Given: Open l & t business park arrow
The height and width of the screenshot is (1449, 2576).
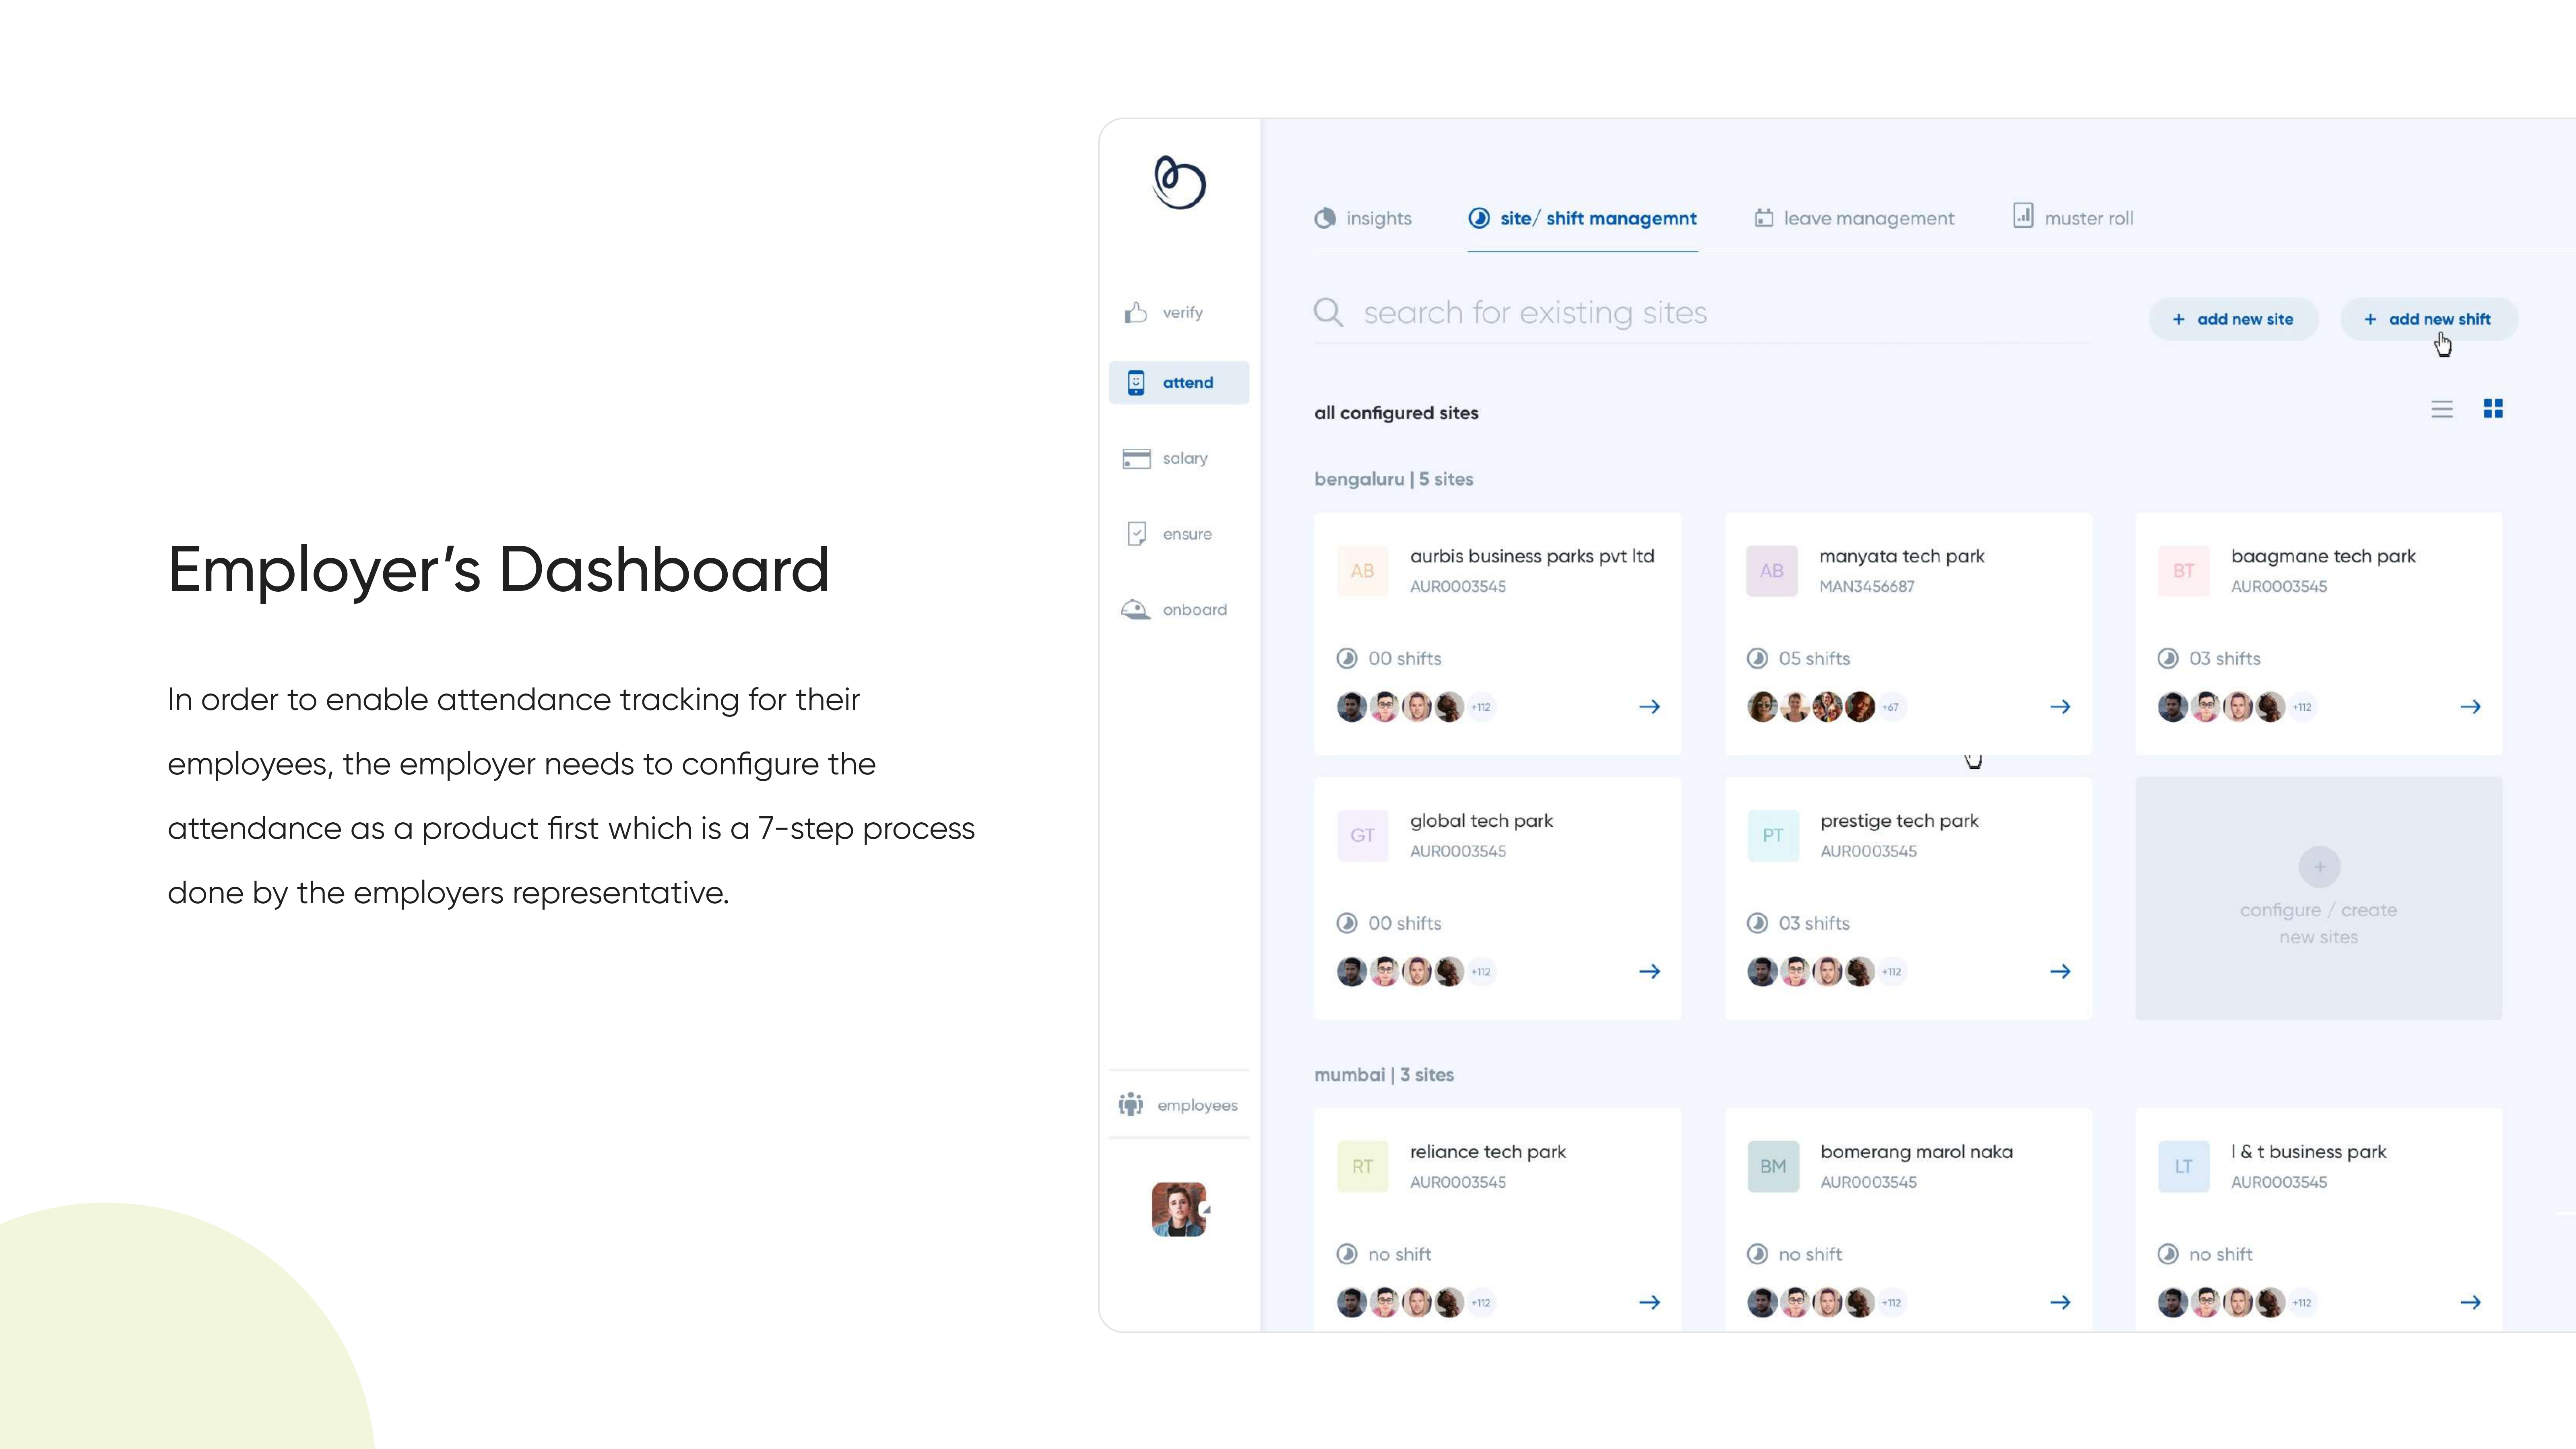Looking at the screenshot, I should click(x=2470, y=1303).
